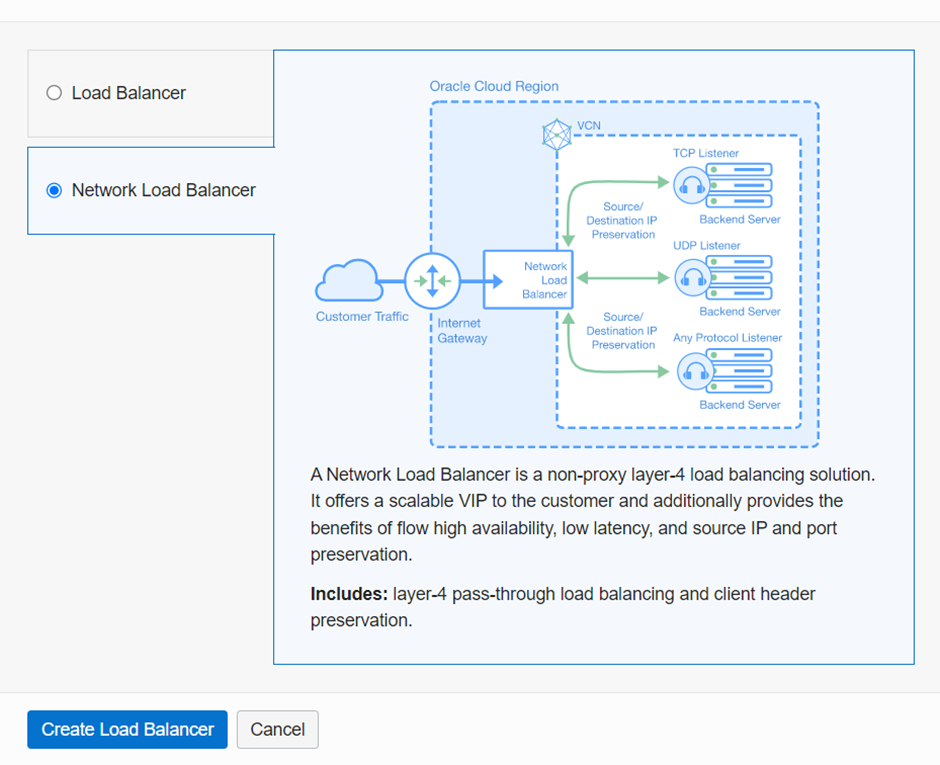This screenshot has height=765, width=940.
Task: Select the Network Load Balancer radio option
Action: (x=54, y=191)
